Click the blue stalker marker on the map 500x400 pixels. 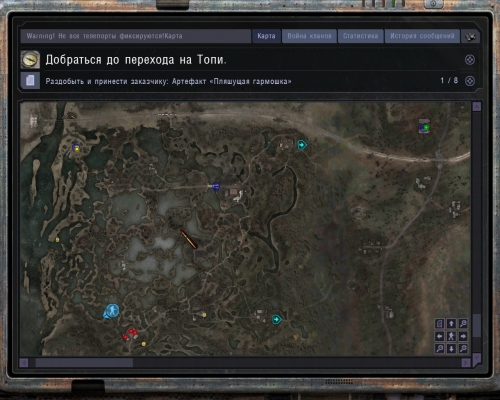click(112, 310)
